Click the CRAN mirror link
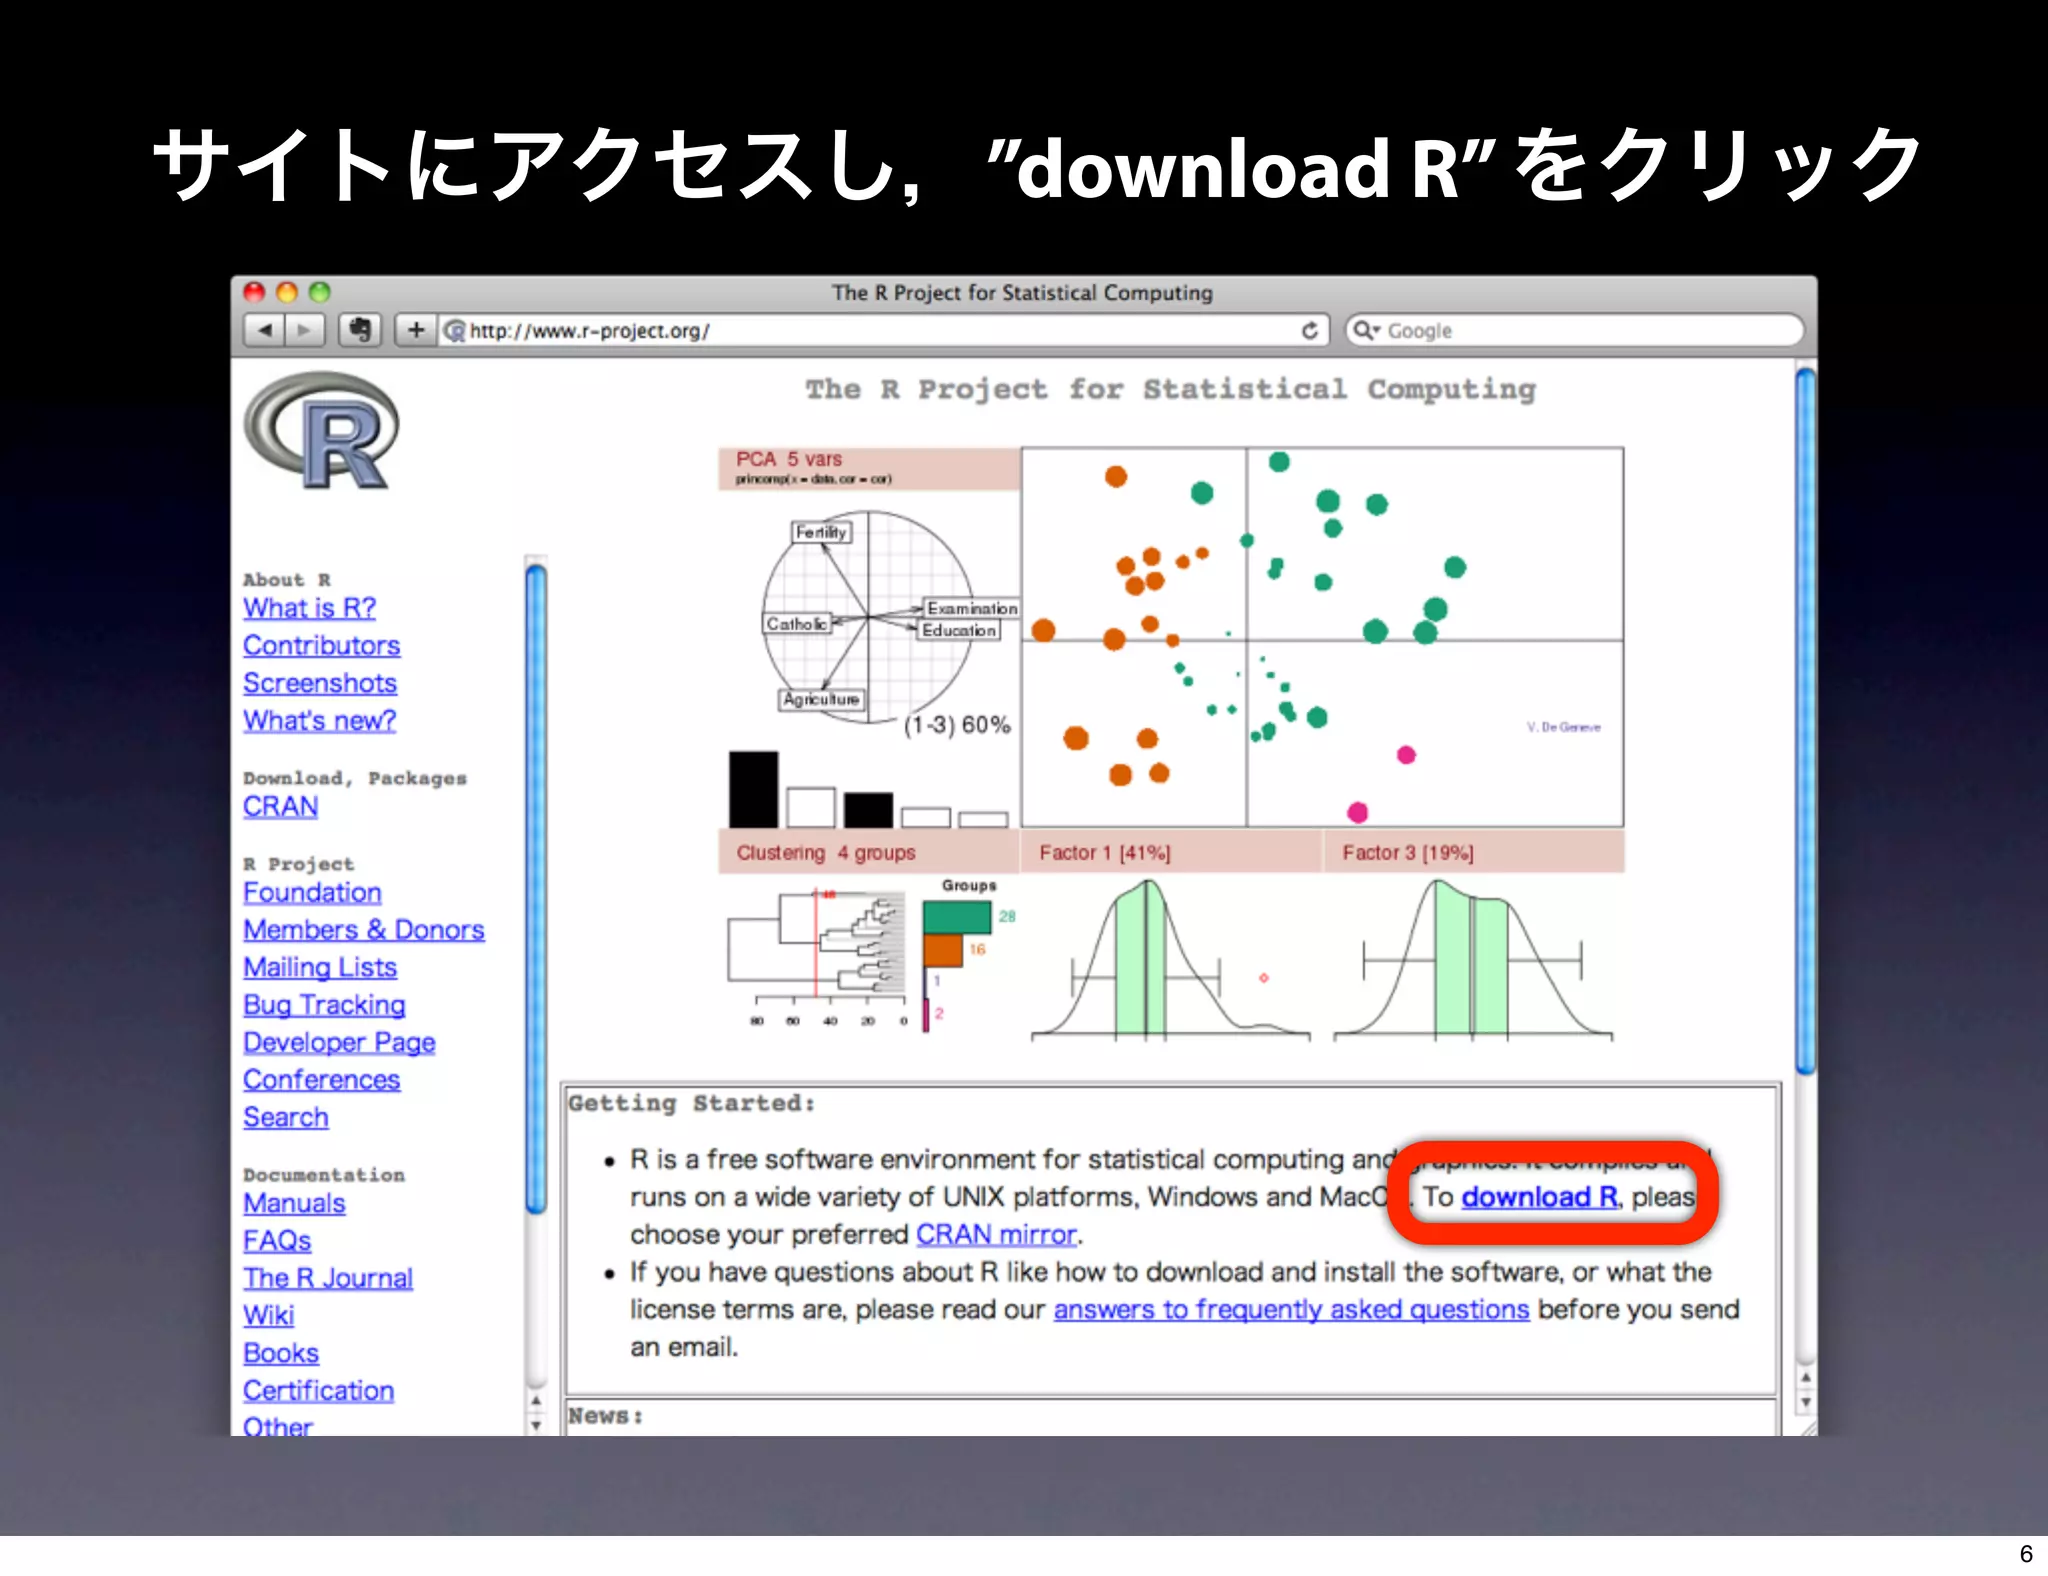 point(996,1235)
